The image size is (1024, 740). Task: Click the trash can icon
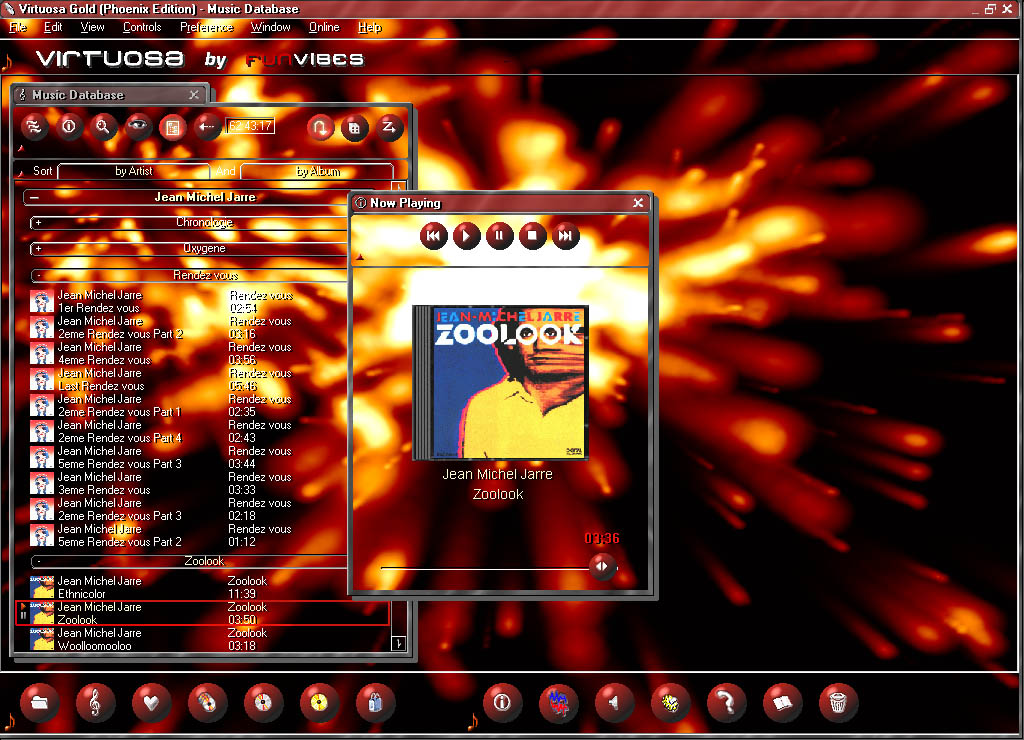[838, 702]
